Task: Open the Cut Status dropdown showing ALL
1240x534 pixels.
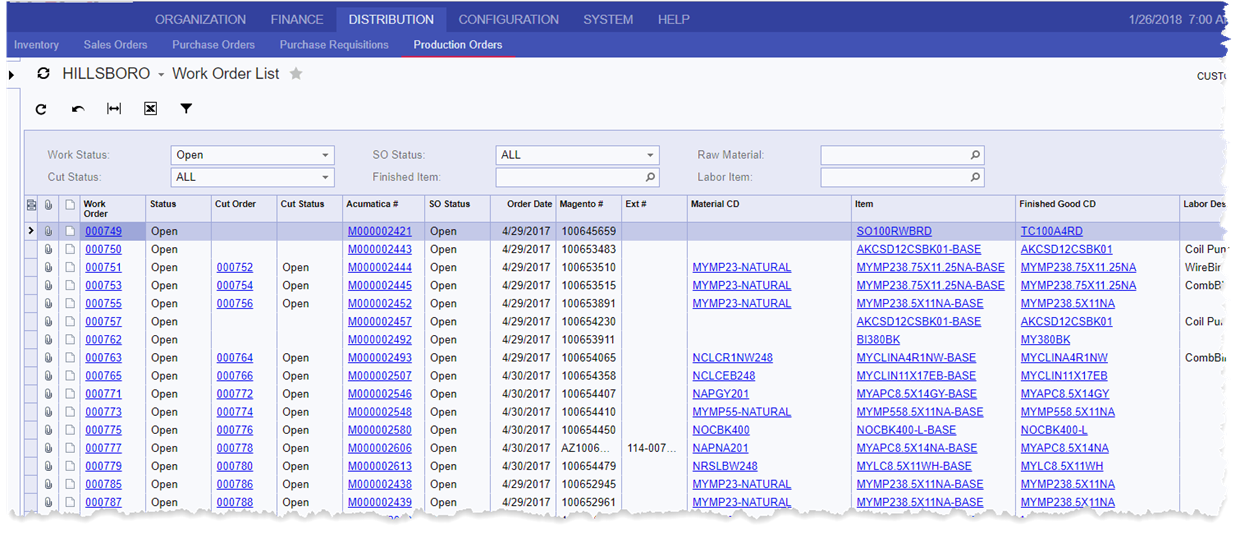Action: pos(252,177)
